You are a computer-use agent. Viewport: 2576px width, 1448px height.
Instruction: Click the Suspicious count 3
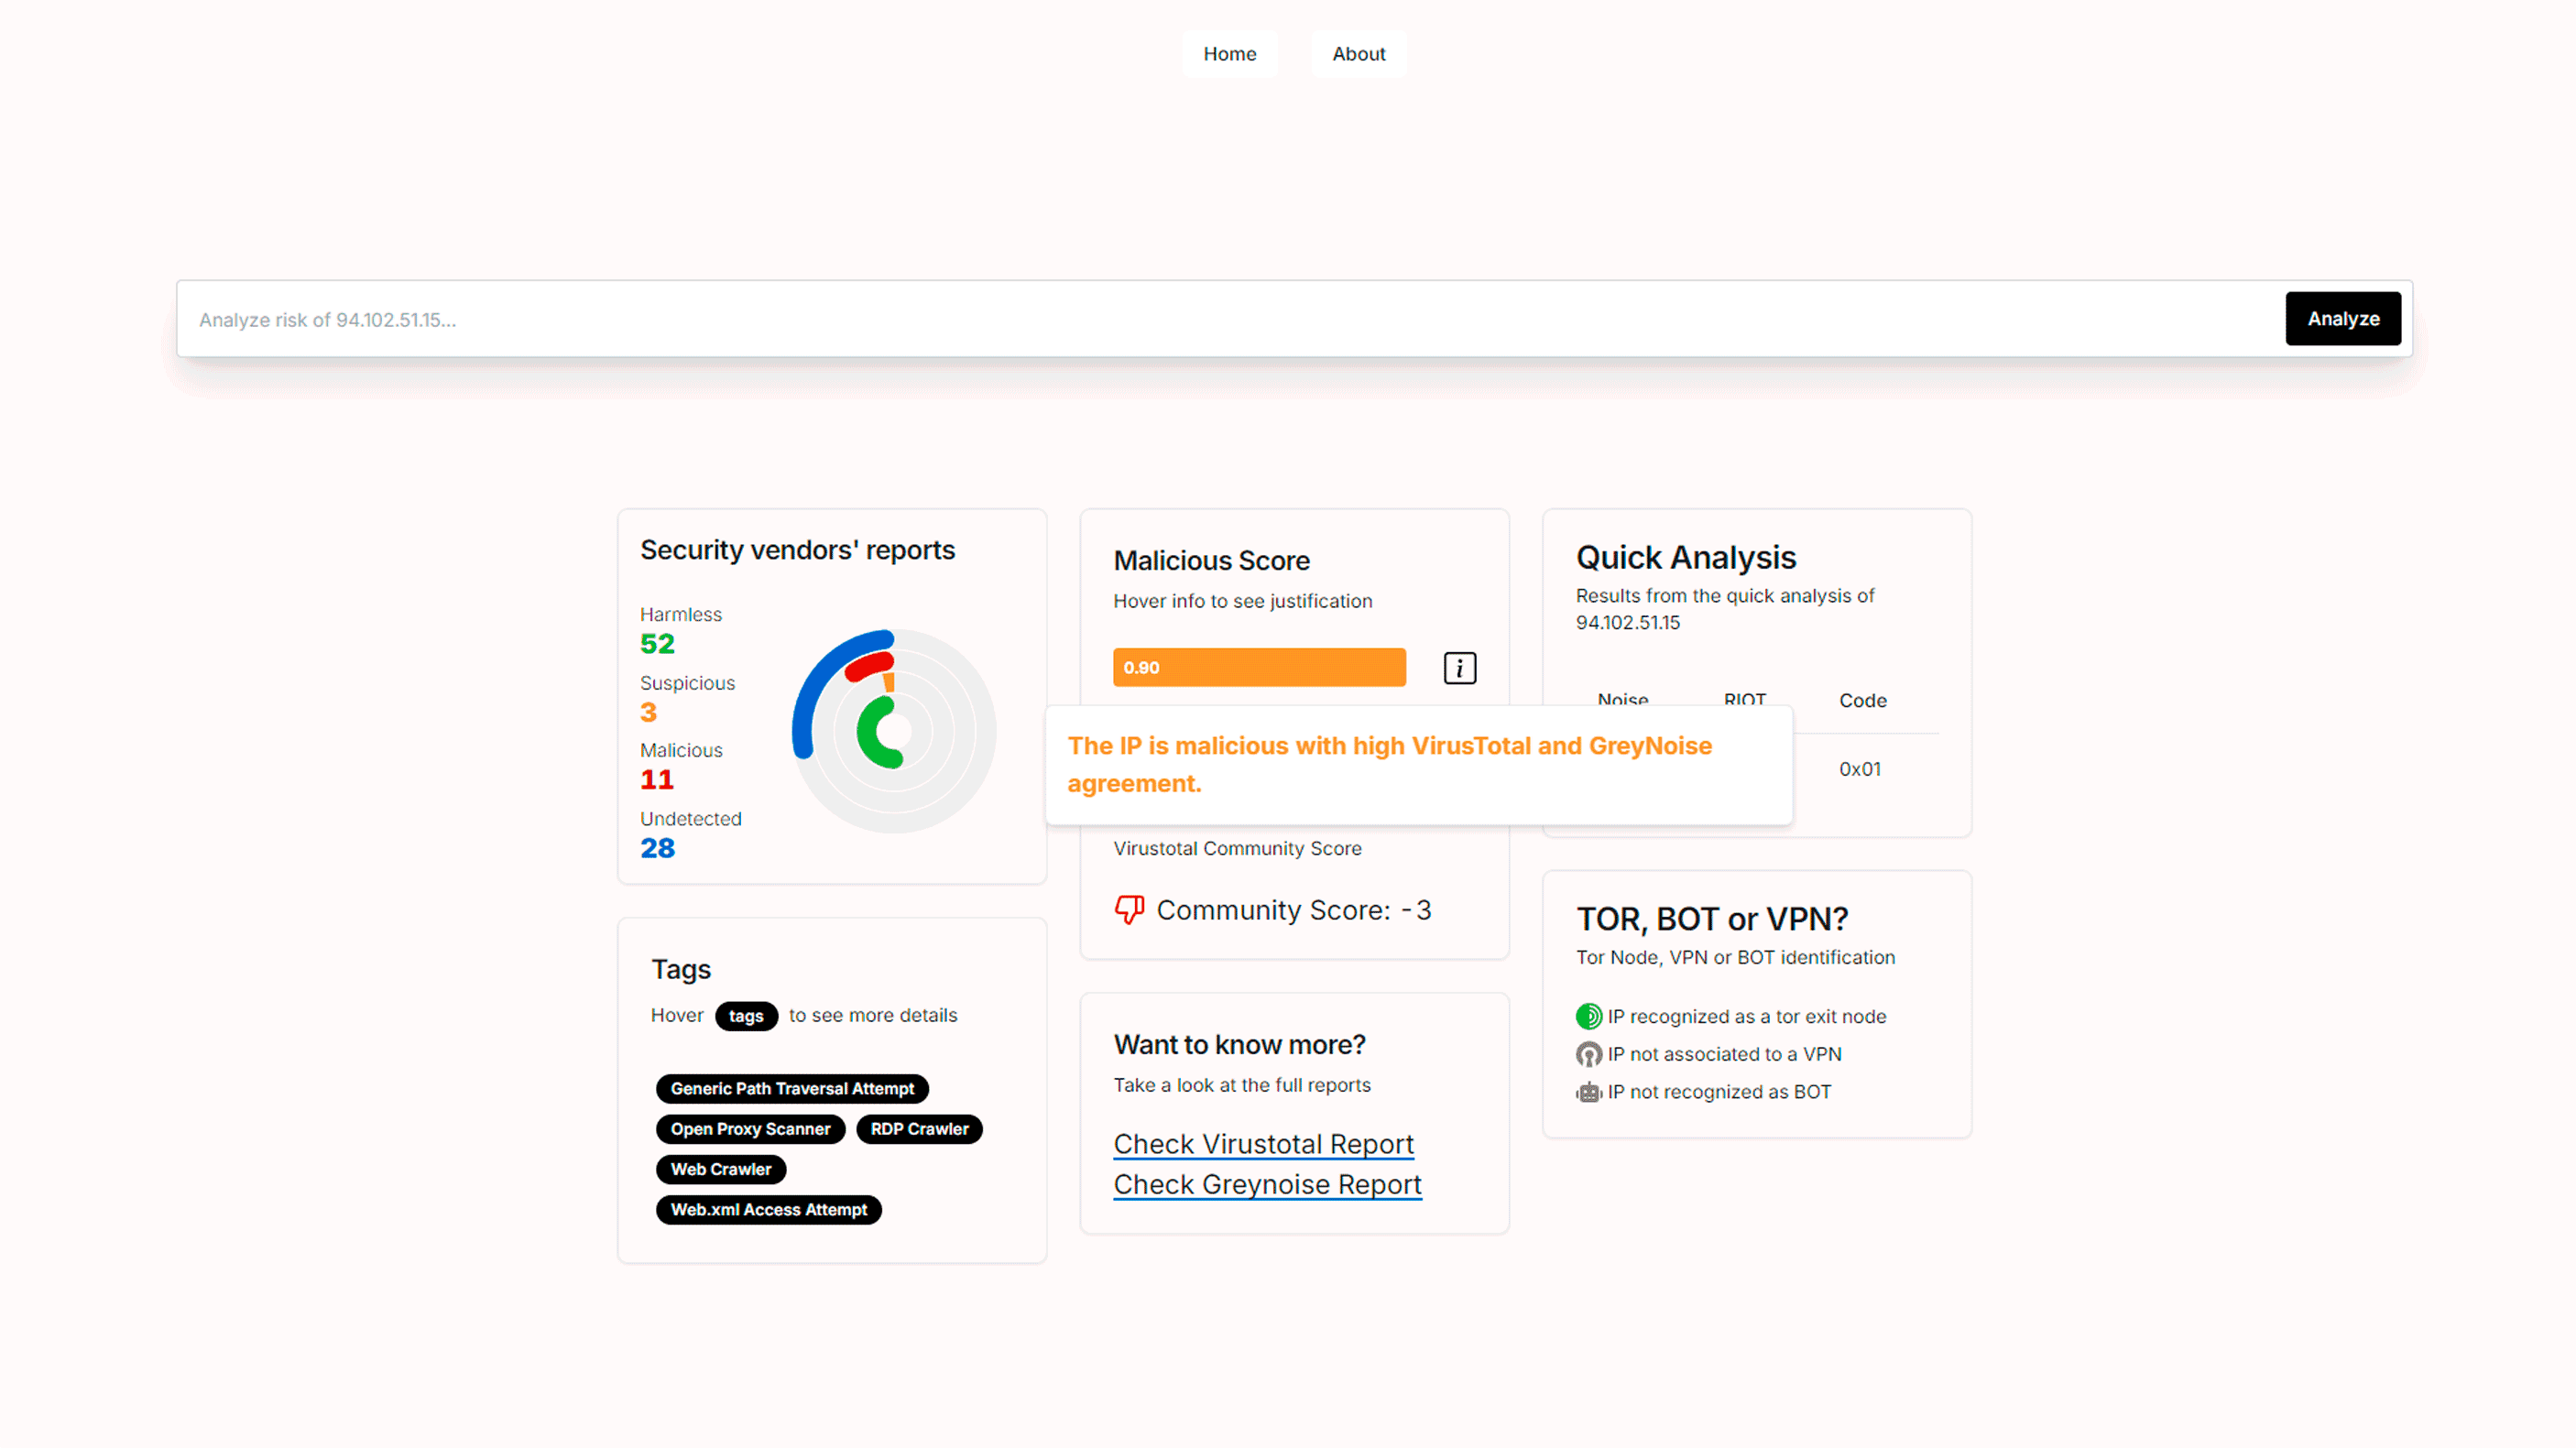[648, 713]
